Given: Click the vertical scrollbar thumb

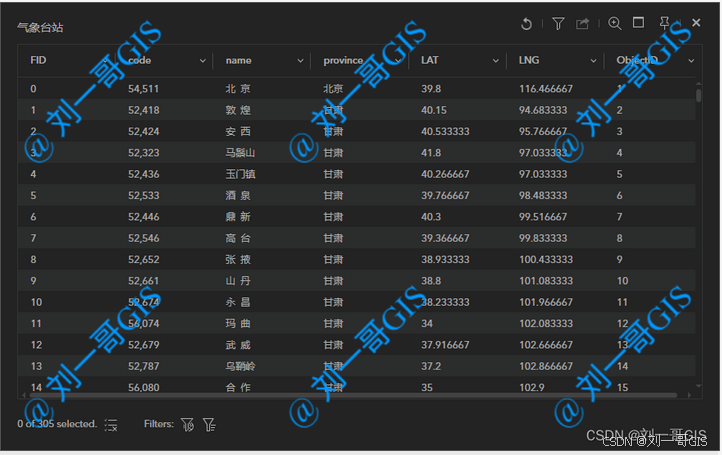Looking at the screenshot, I should click(699, 95).
